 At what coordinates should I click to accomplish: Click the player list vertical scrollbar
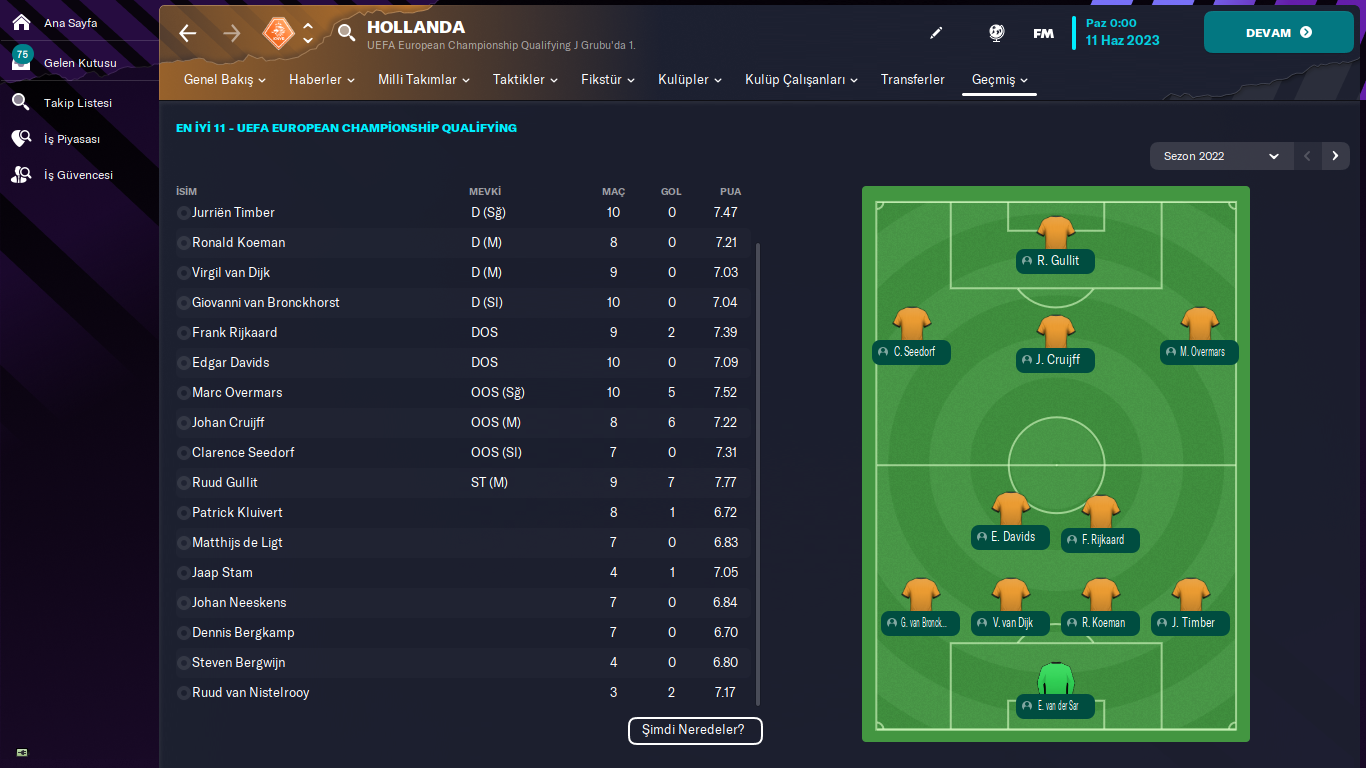pyautogui.click(x=758, y=470)
